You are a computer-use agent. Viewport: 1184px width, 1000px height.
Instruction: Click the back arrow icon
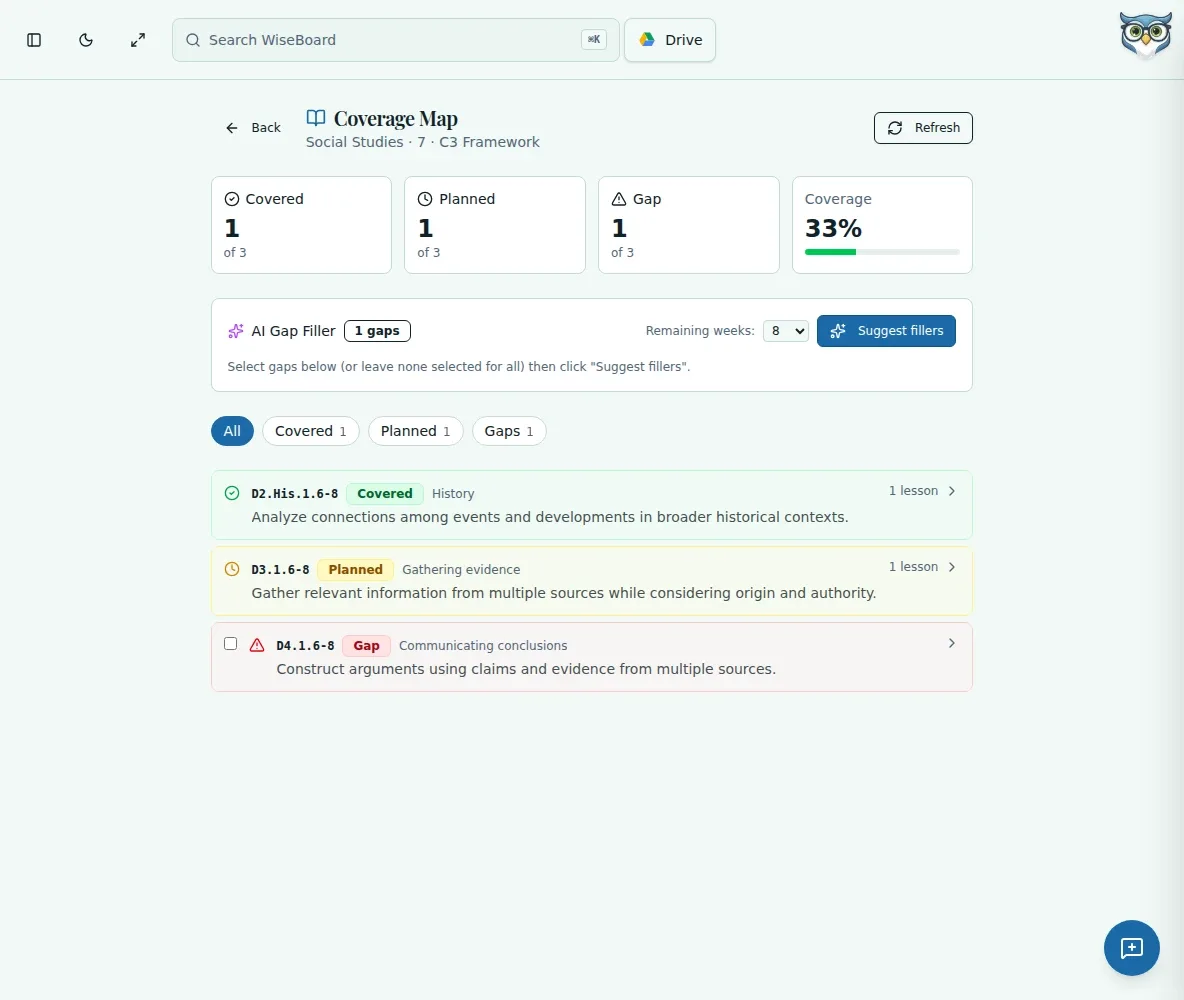click(x=232, y=128)
